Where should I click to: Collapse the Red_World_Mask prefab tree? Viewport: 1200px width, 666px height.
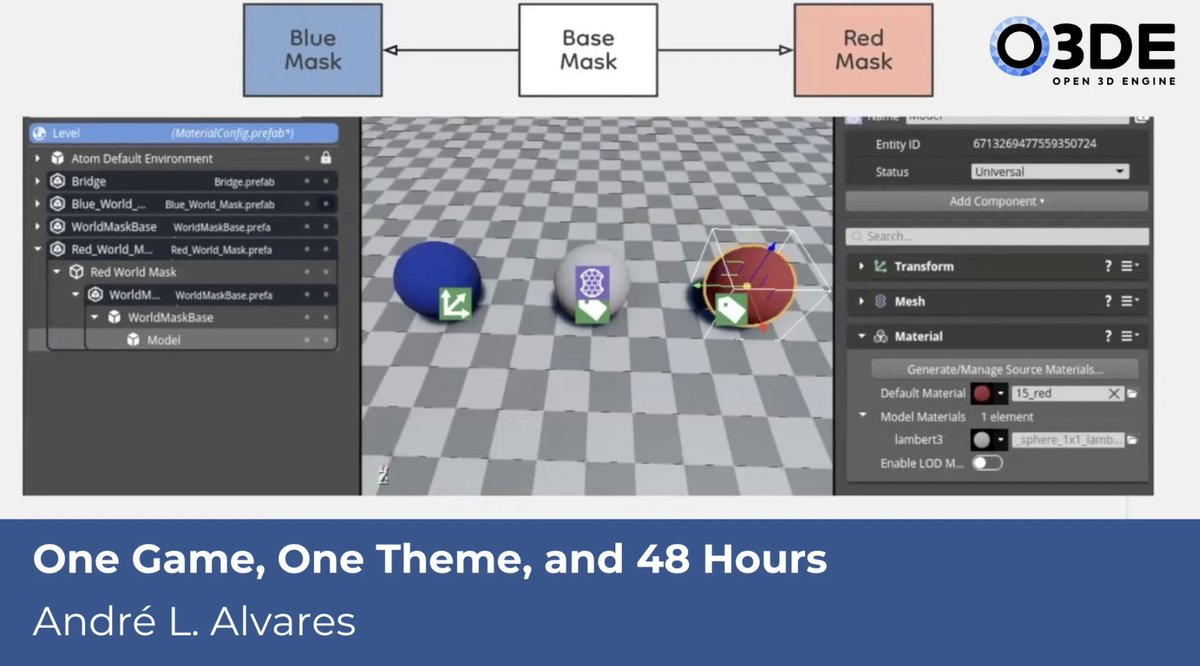pyautogui.click(x=37, y=247)
